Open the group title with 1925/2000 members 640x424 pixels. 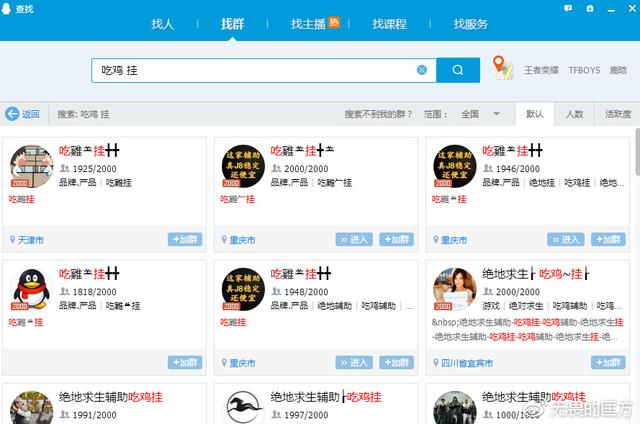(x=89, y=151)
